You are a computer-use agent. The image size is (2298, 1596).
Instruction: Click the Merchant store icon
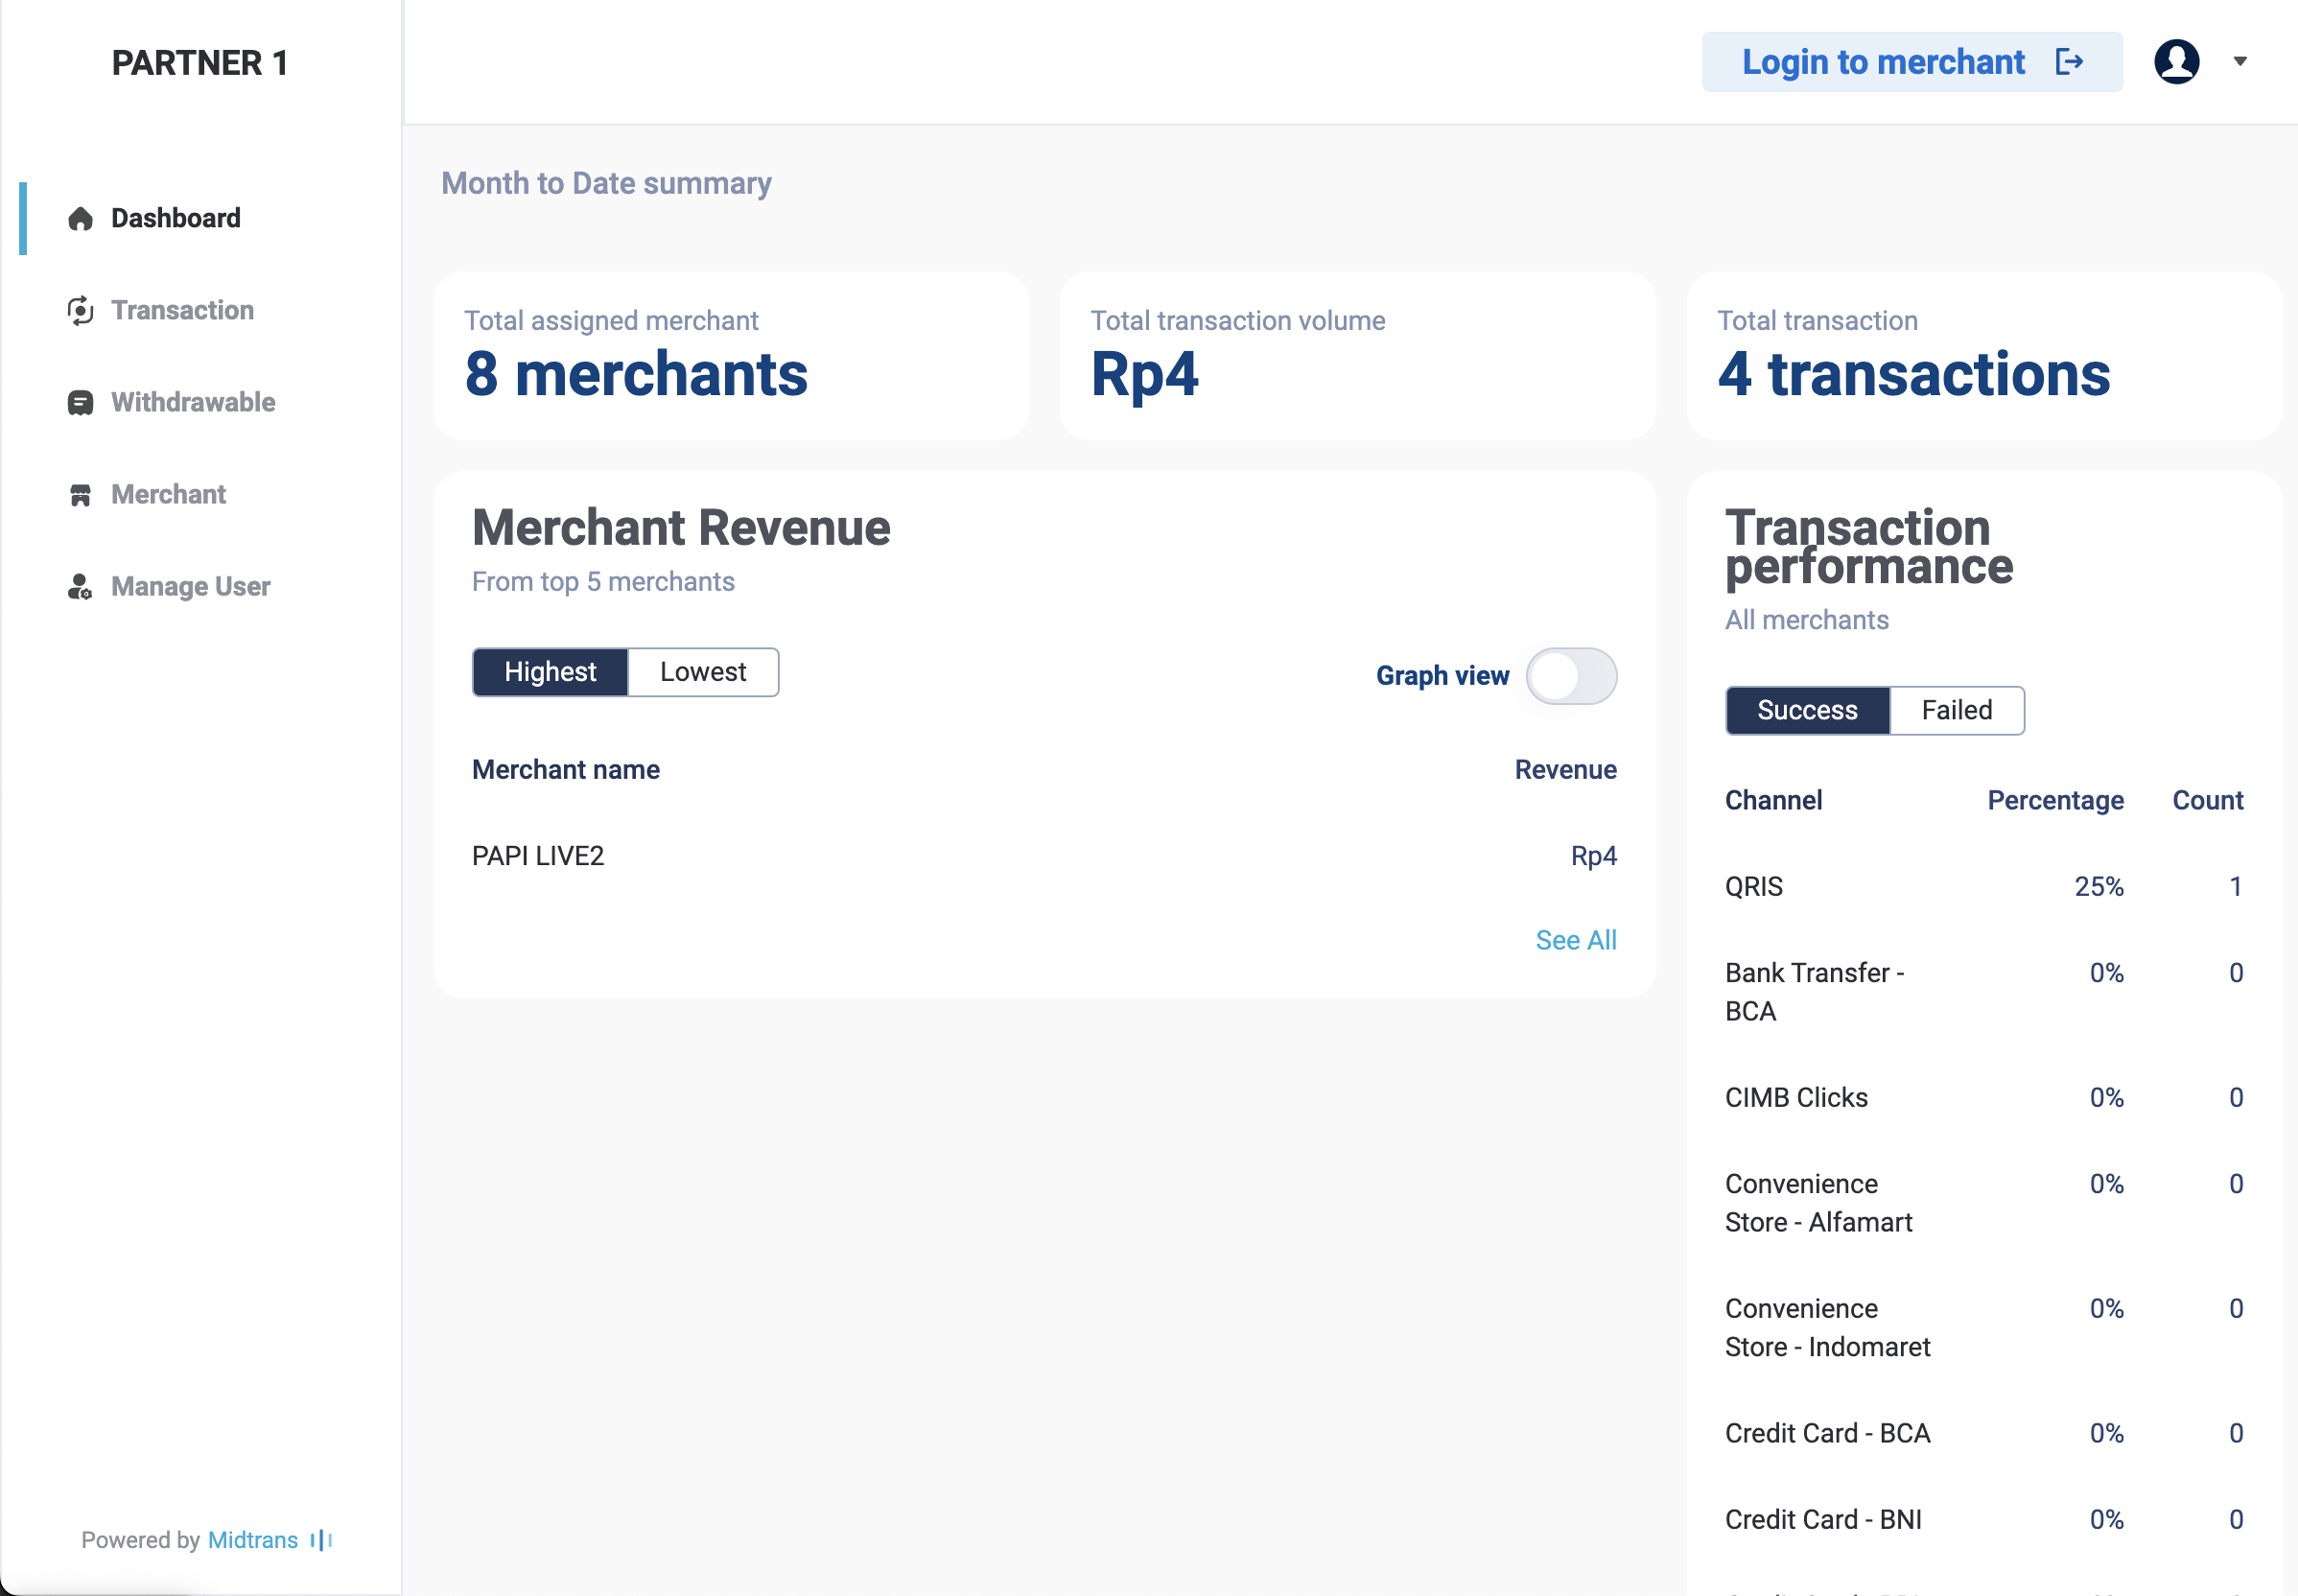point(80,495)
